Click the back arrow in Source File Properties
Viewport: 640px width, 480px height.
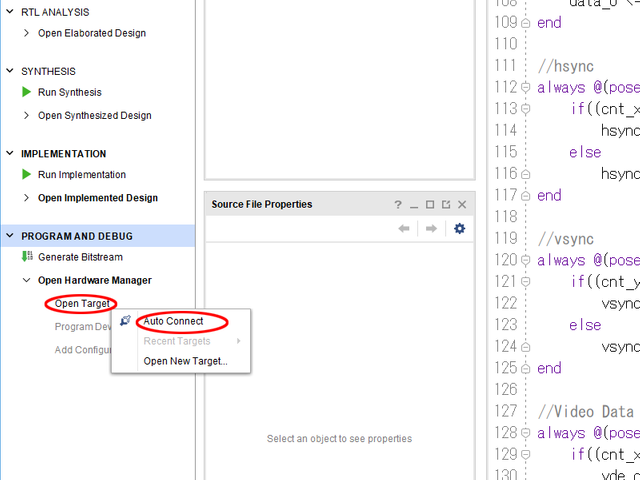point(404,228)
